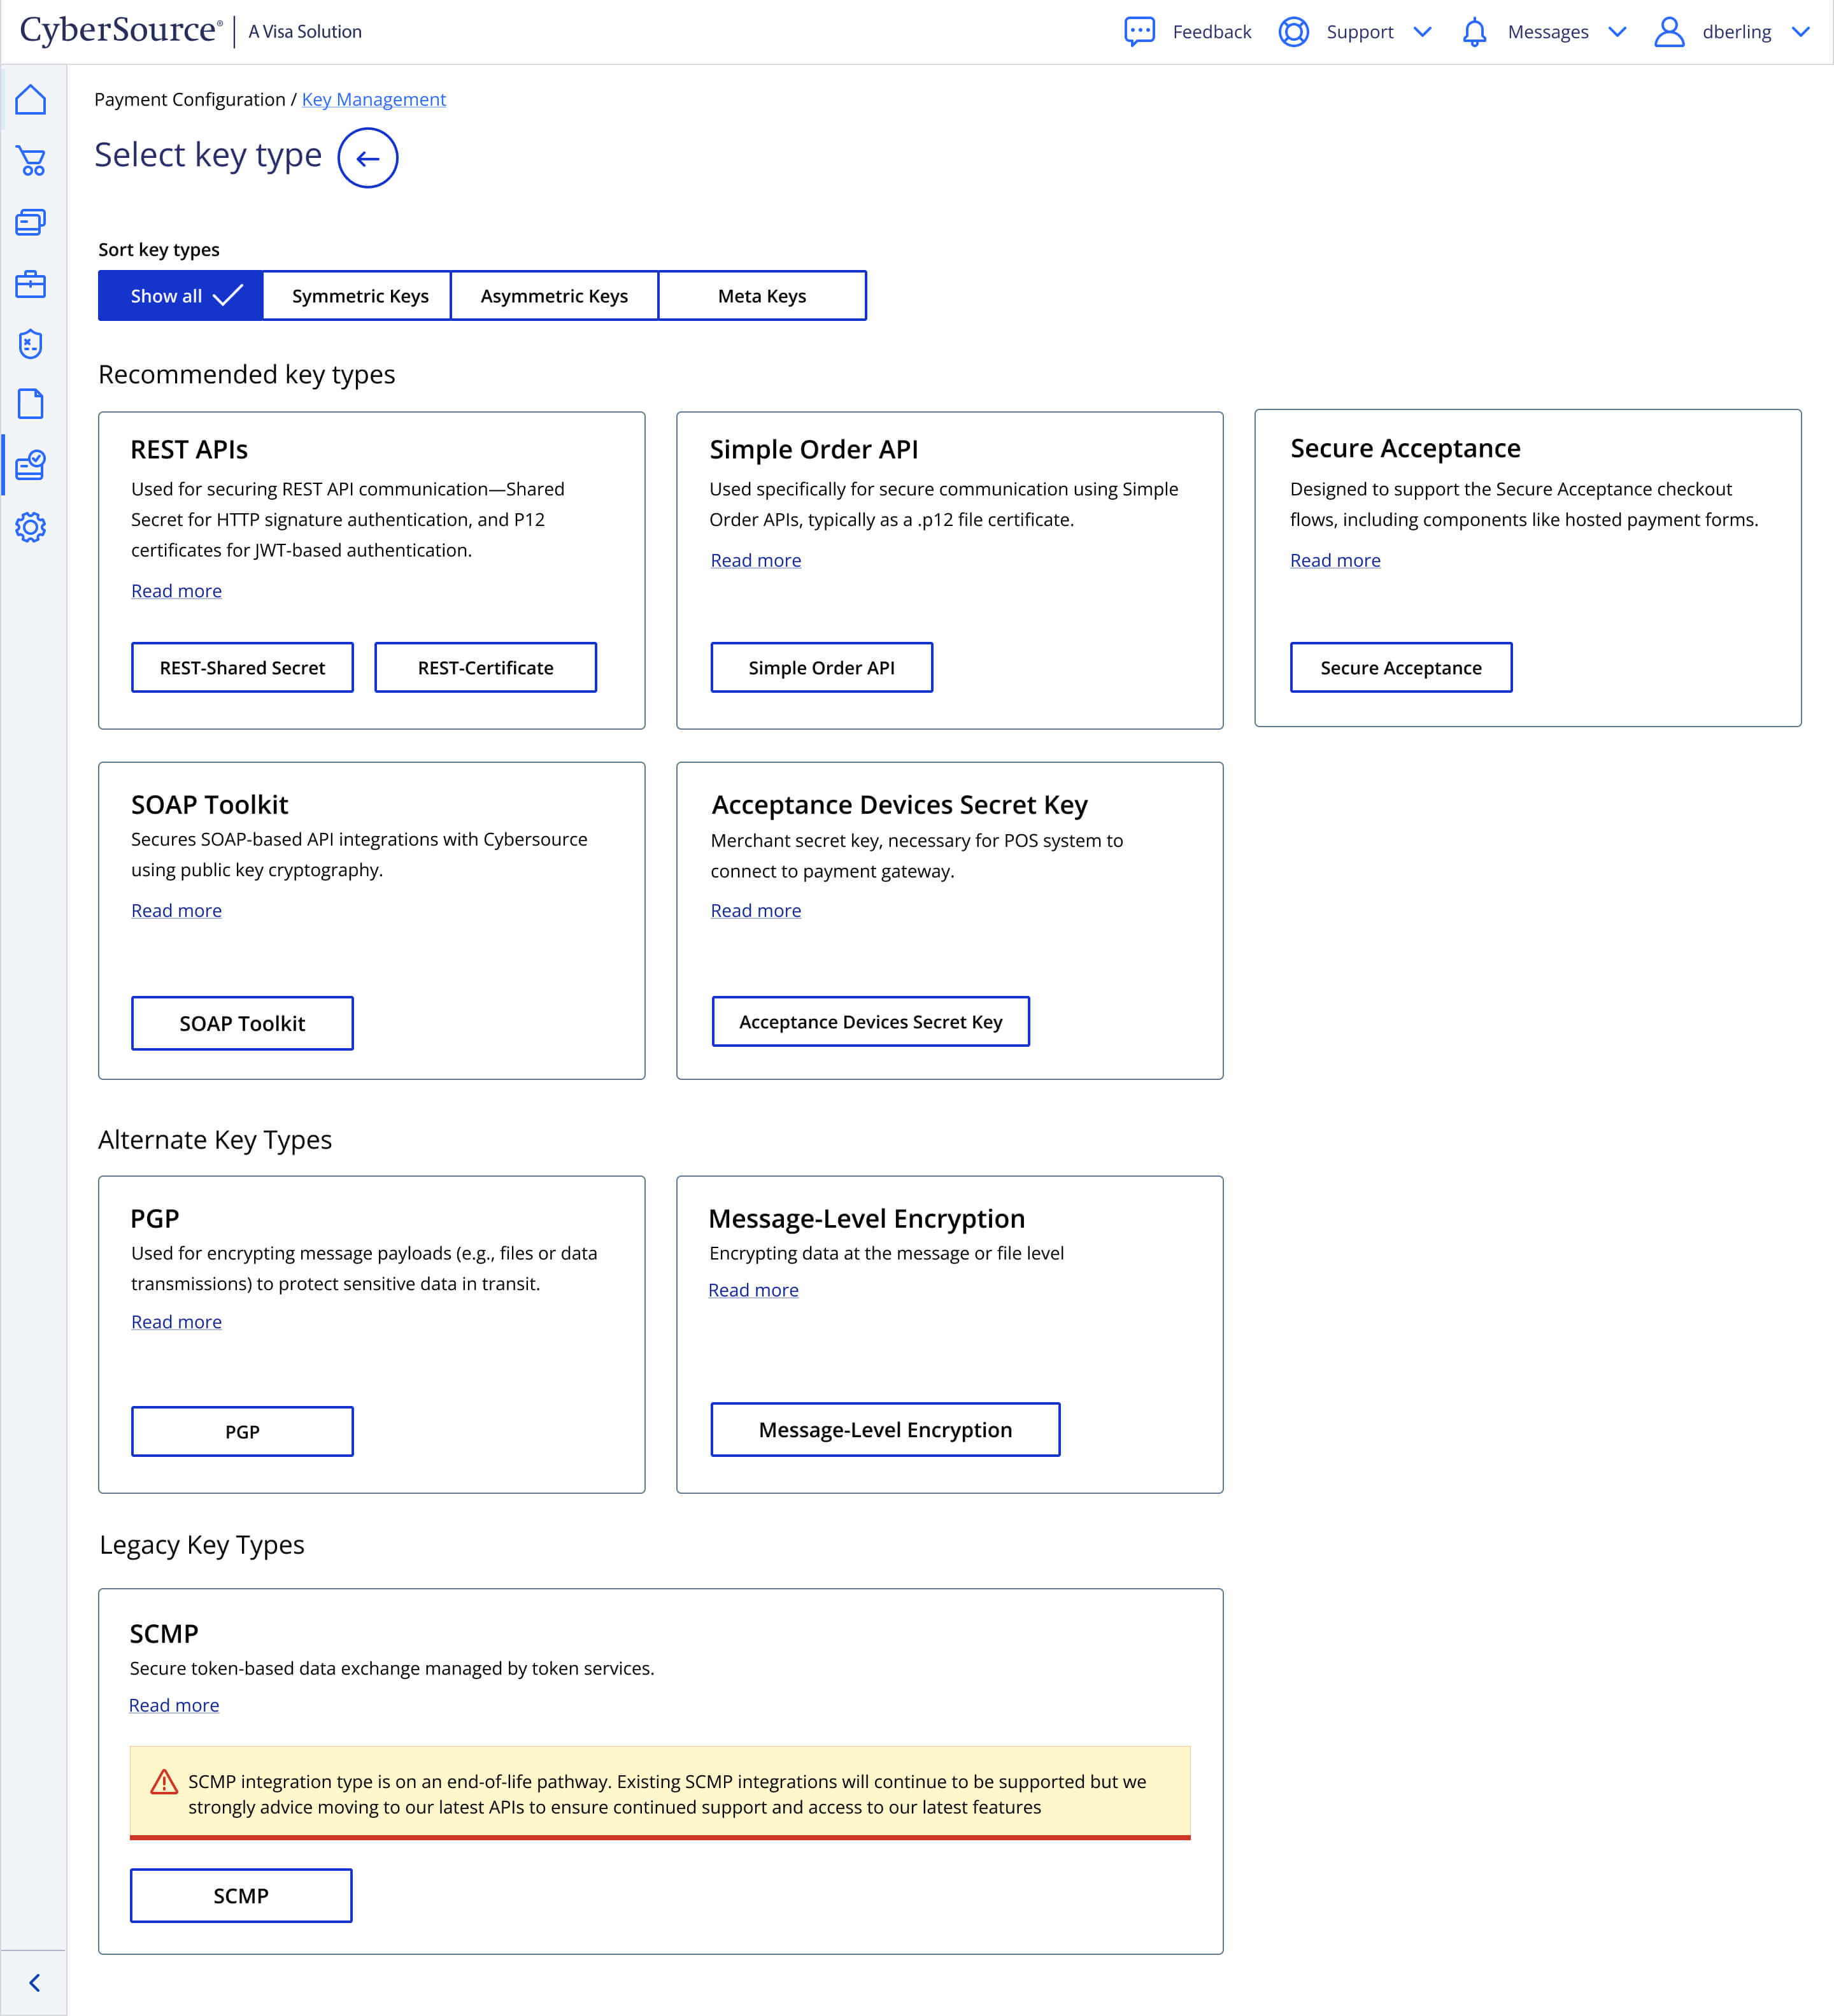Click Read more under SOAP Toolkit
Screen dimensions: 1834x2016
176,911
